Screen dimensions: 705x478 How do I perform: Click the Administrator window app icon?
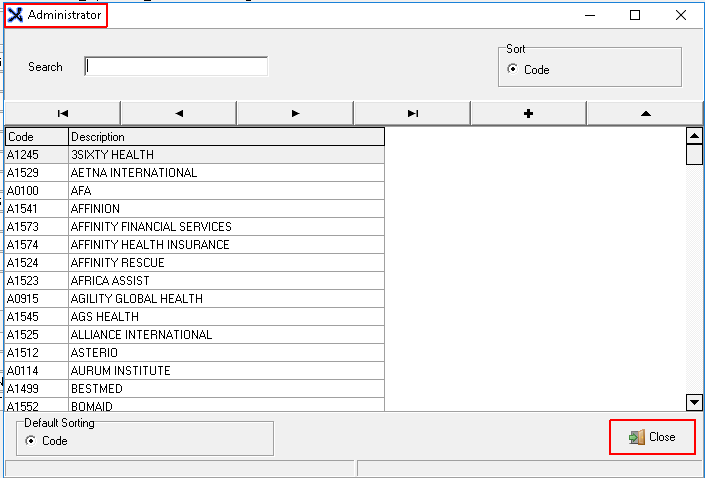[15, 15]
